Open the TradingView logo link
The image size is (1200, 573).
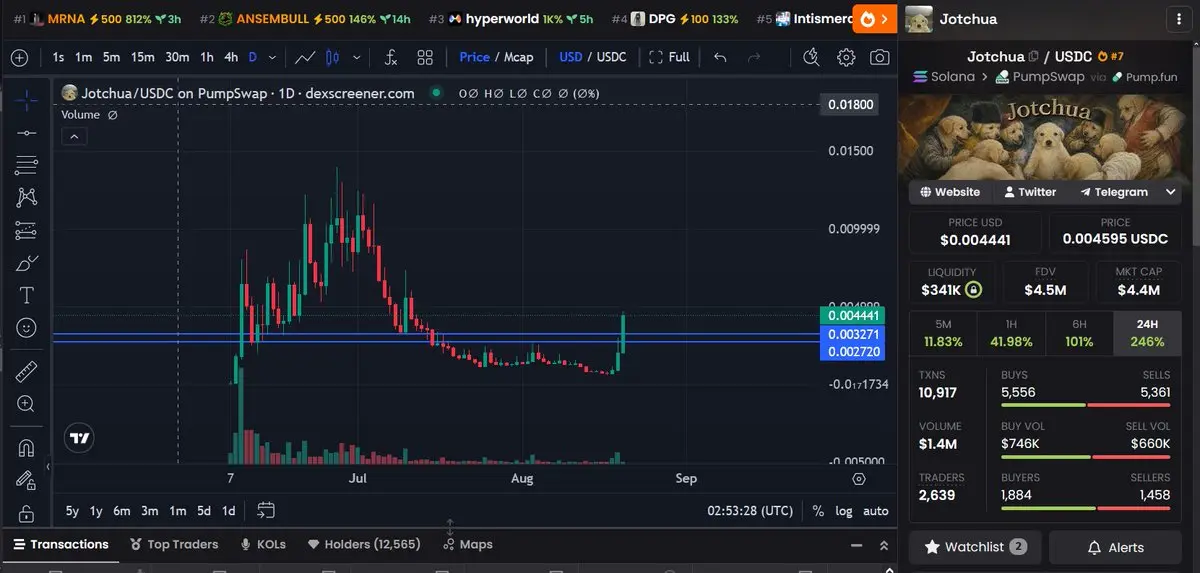pos(79,438)
